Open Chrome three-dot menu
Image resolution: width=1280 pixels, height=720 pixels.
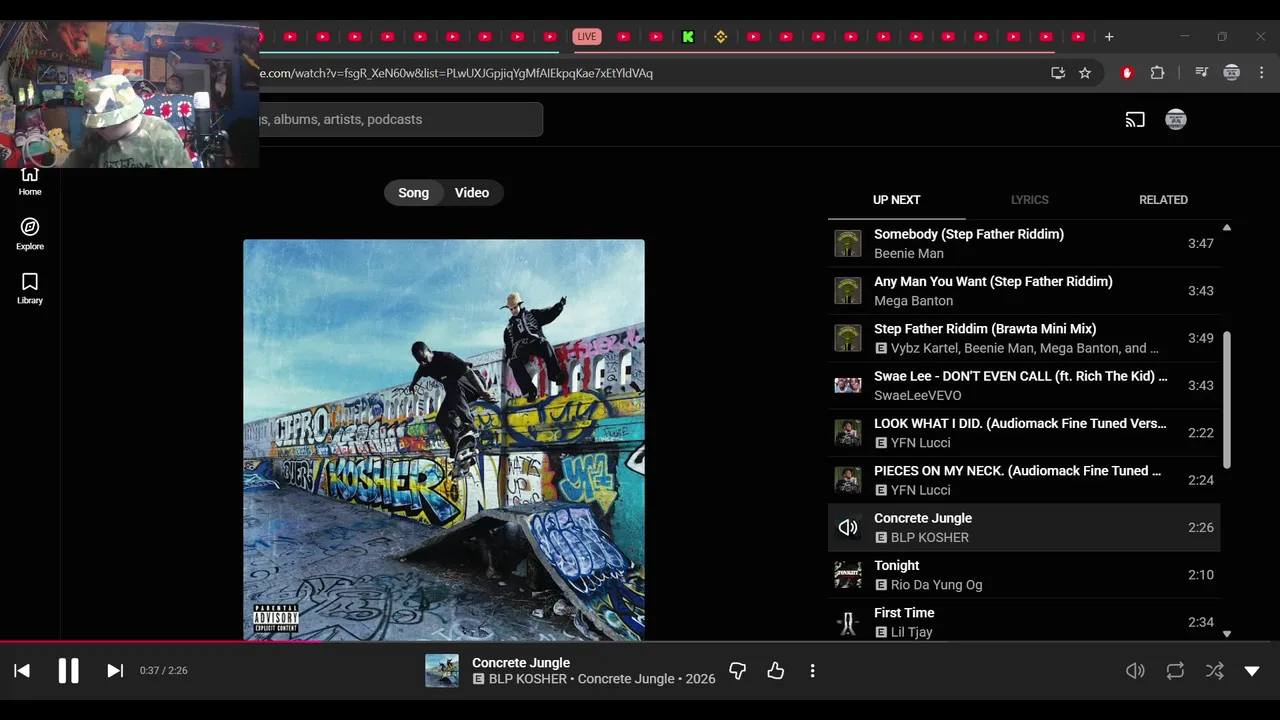(1261, 73)
